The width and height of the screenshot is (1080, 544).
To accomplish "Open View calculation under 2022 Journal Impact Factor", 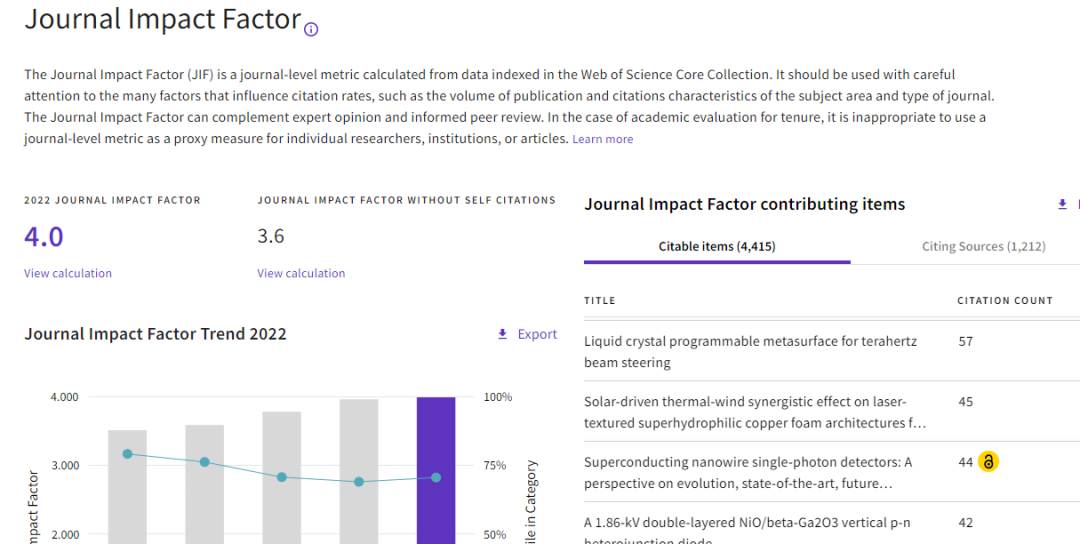I will point(68,273).
